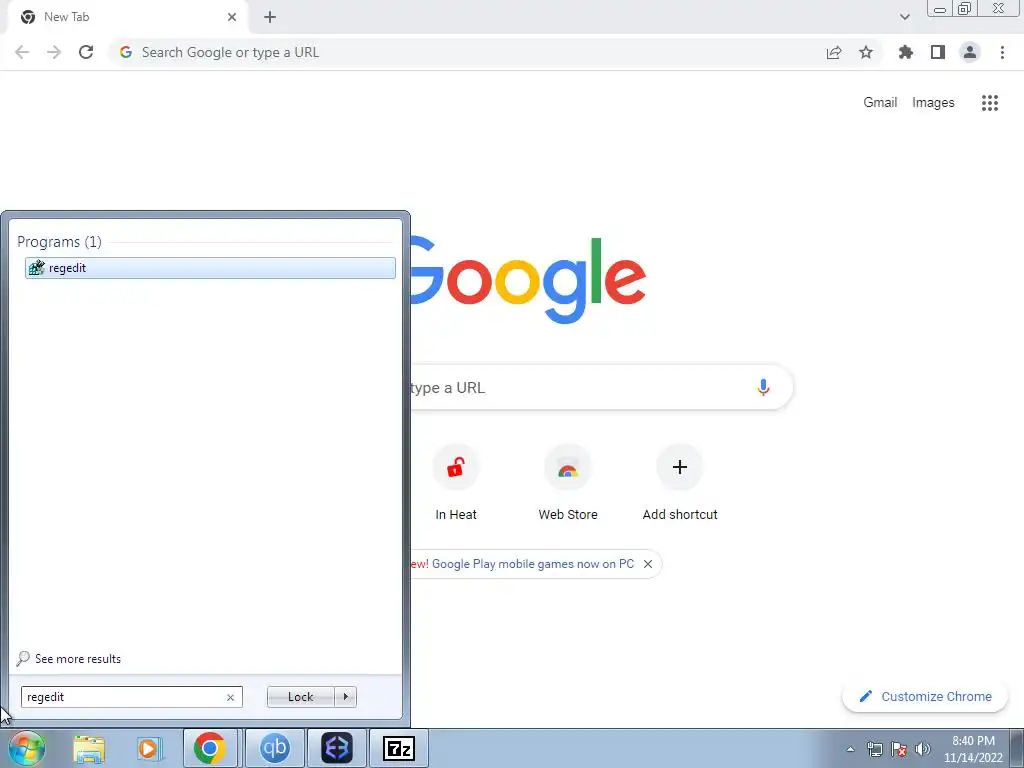Show hidden tray icons arrow
The width and height of the screenshot is (1024, 768).
850,749
